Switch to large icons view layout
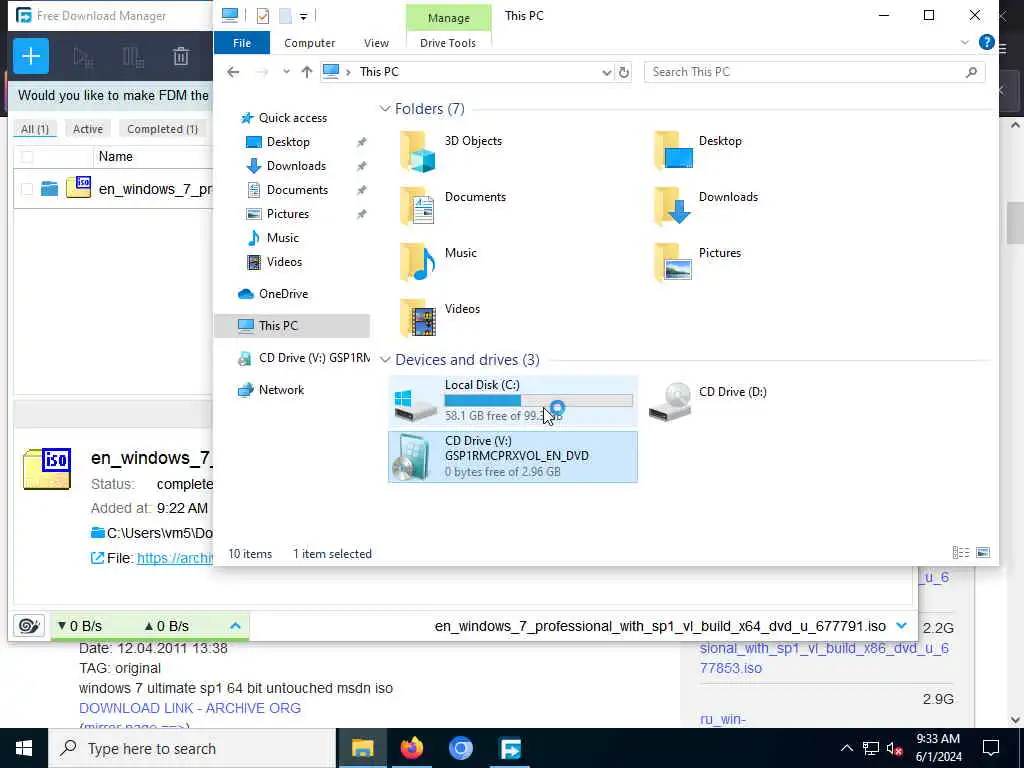Image resolution: width=1024 pixels, height=768 pixels. click(983, 553)
